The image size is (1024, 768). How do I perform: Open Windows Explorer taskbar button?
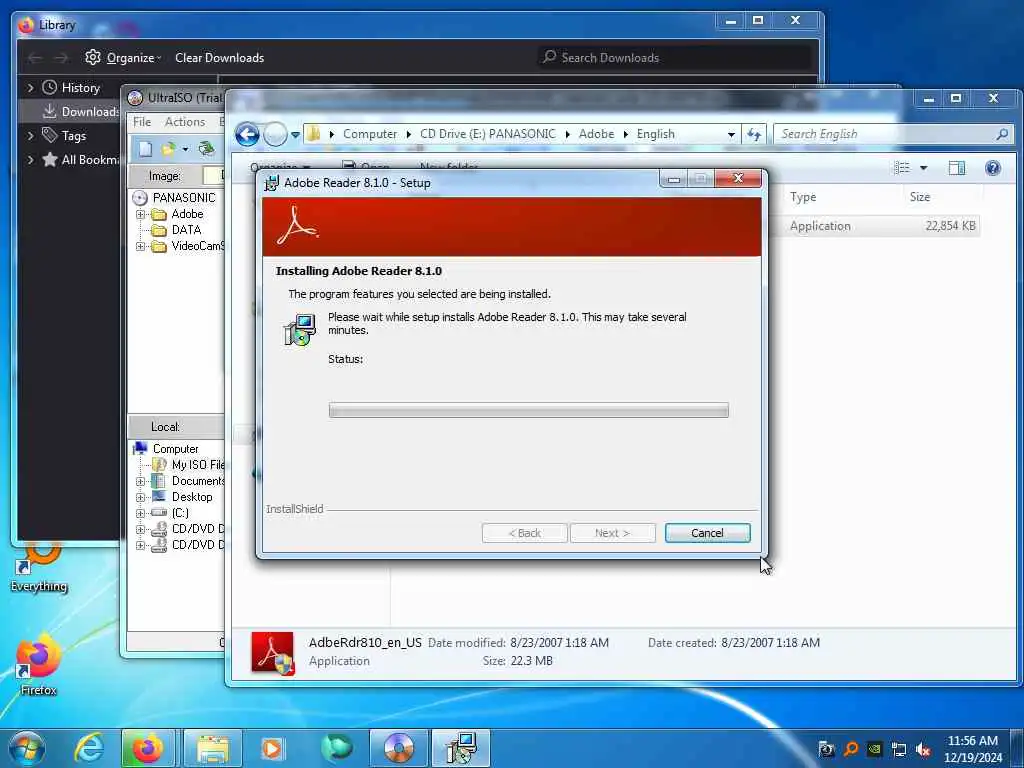[213, 748]
